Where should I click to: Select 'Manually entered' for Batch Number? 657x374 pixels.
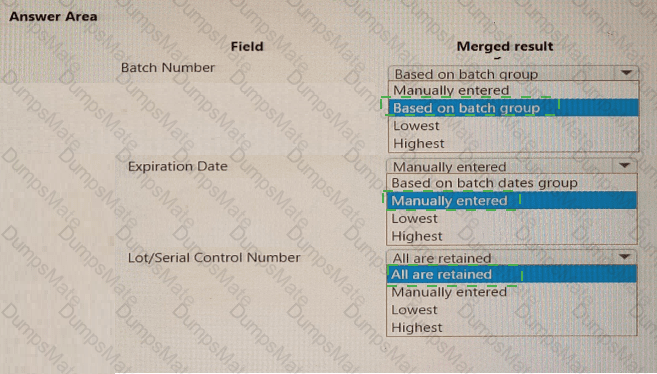click(514, 90)
